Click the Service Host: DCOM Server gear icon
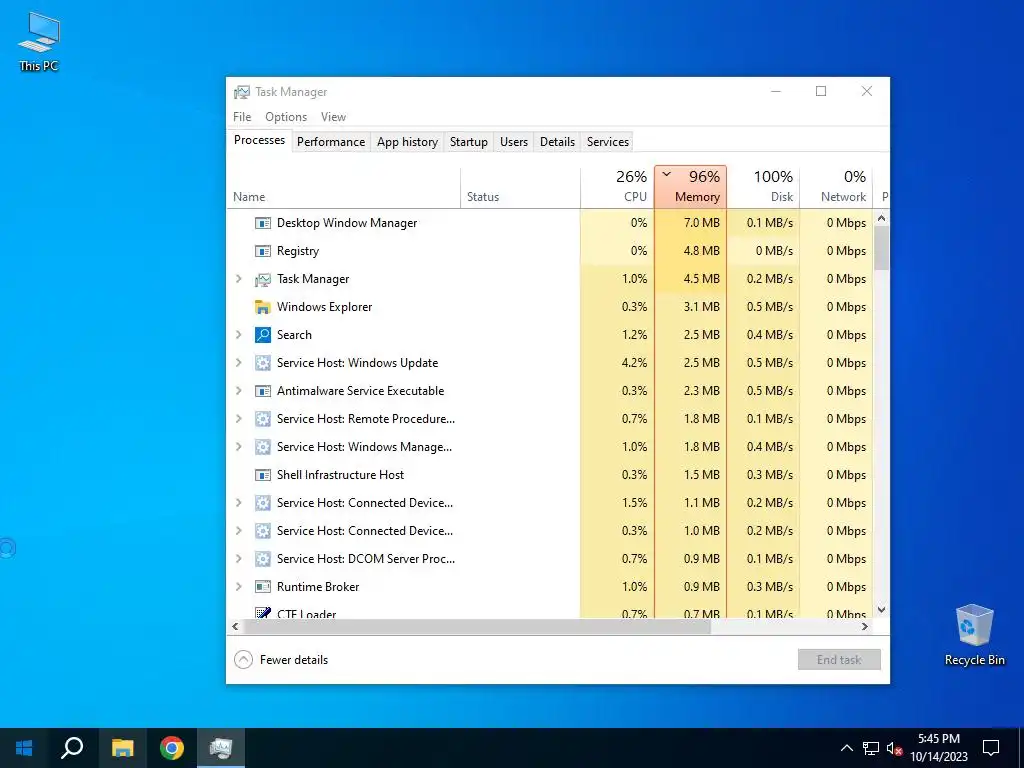 coord(263,559)
